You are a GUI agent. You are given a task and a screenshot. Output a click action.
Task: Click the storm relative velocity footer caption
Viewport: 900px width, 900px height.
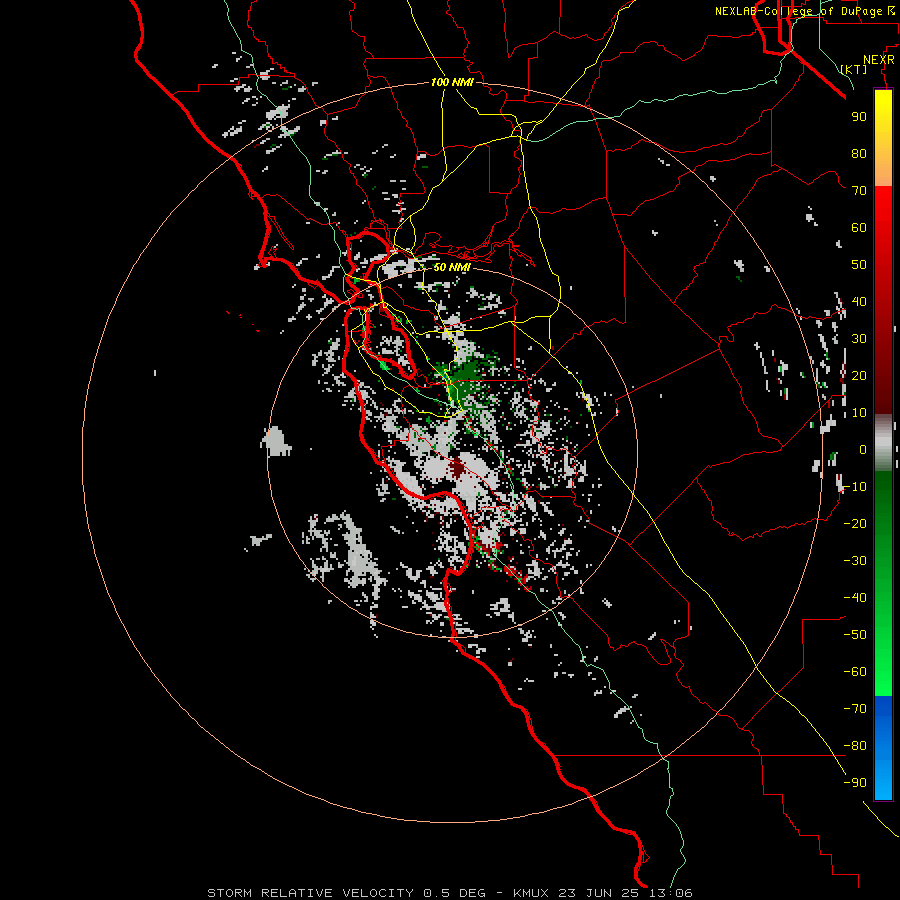click(x=449, y=893)
